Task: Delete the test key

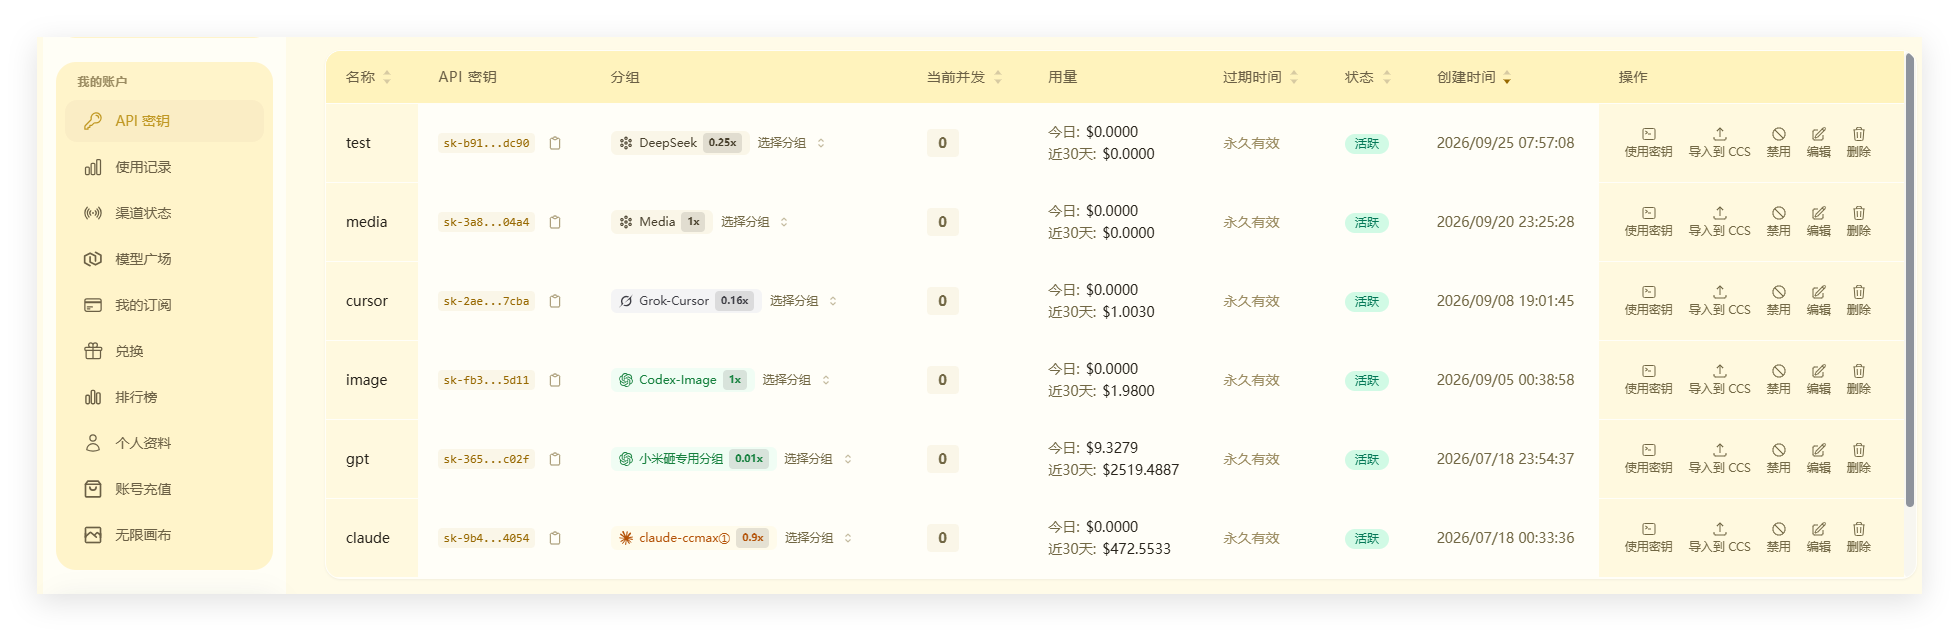Action: 1858,143
